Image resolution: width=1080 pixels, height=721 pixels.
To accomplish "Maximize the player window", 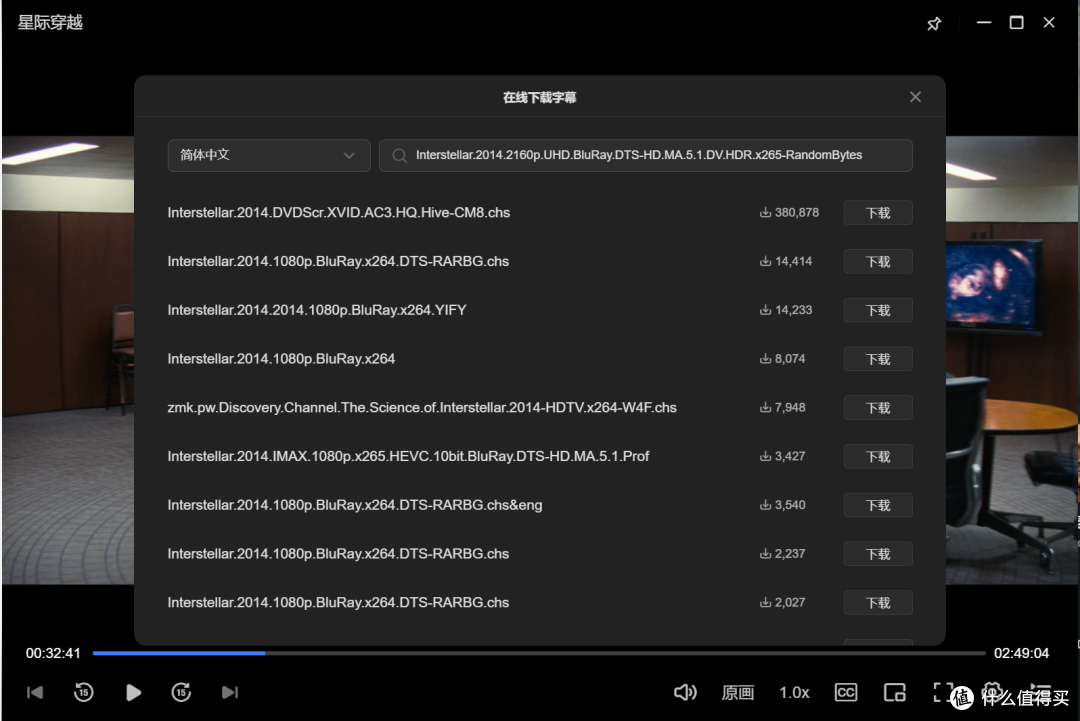I will click(x=1016, y=23).
